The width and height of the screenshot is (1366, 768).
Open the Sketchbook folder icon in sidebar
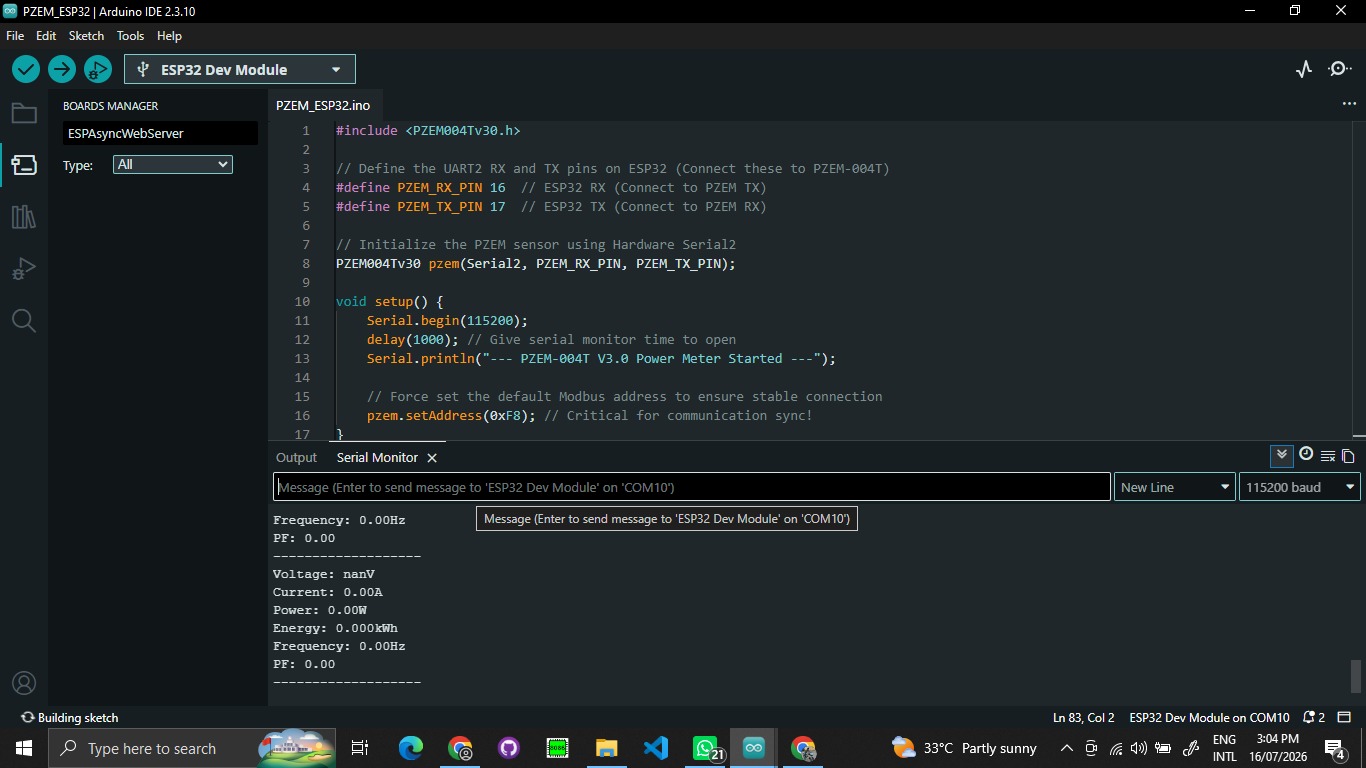[x=24, y=113]
